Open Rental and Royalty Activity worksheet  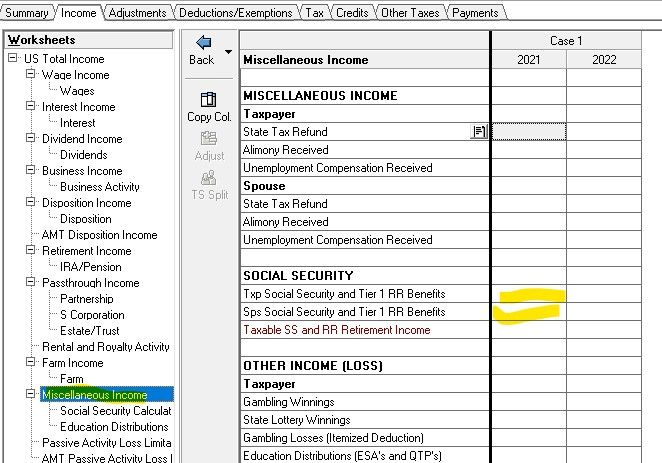(105, 347)
